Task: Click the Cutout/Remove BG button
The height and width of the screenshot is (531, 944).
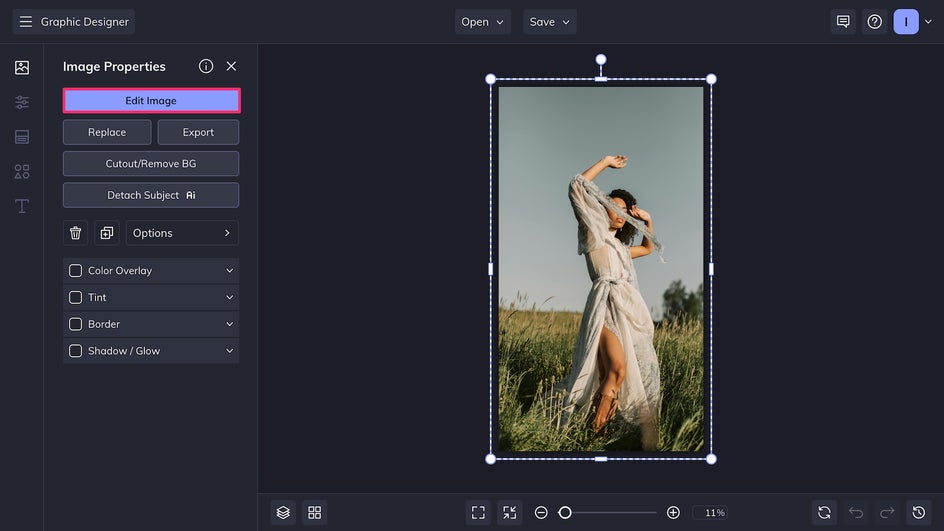Action: click(x=151, y=164)
